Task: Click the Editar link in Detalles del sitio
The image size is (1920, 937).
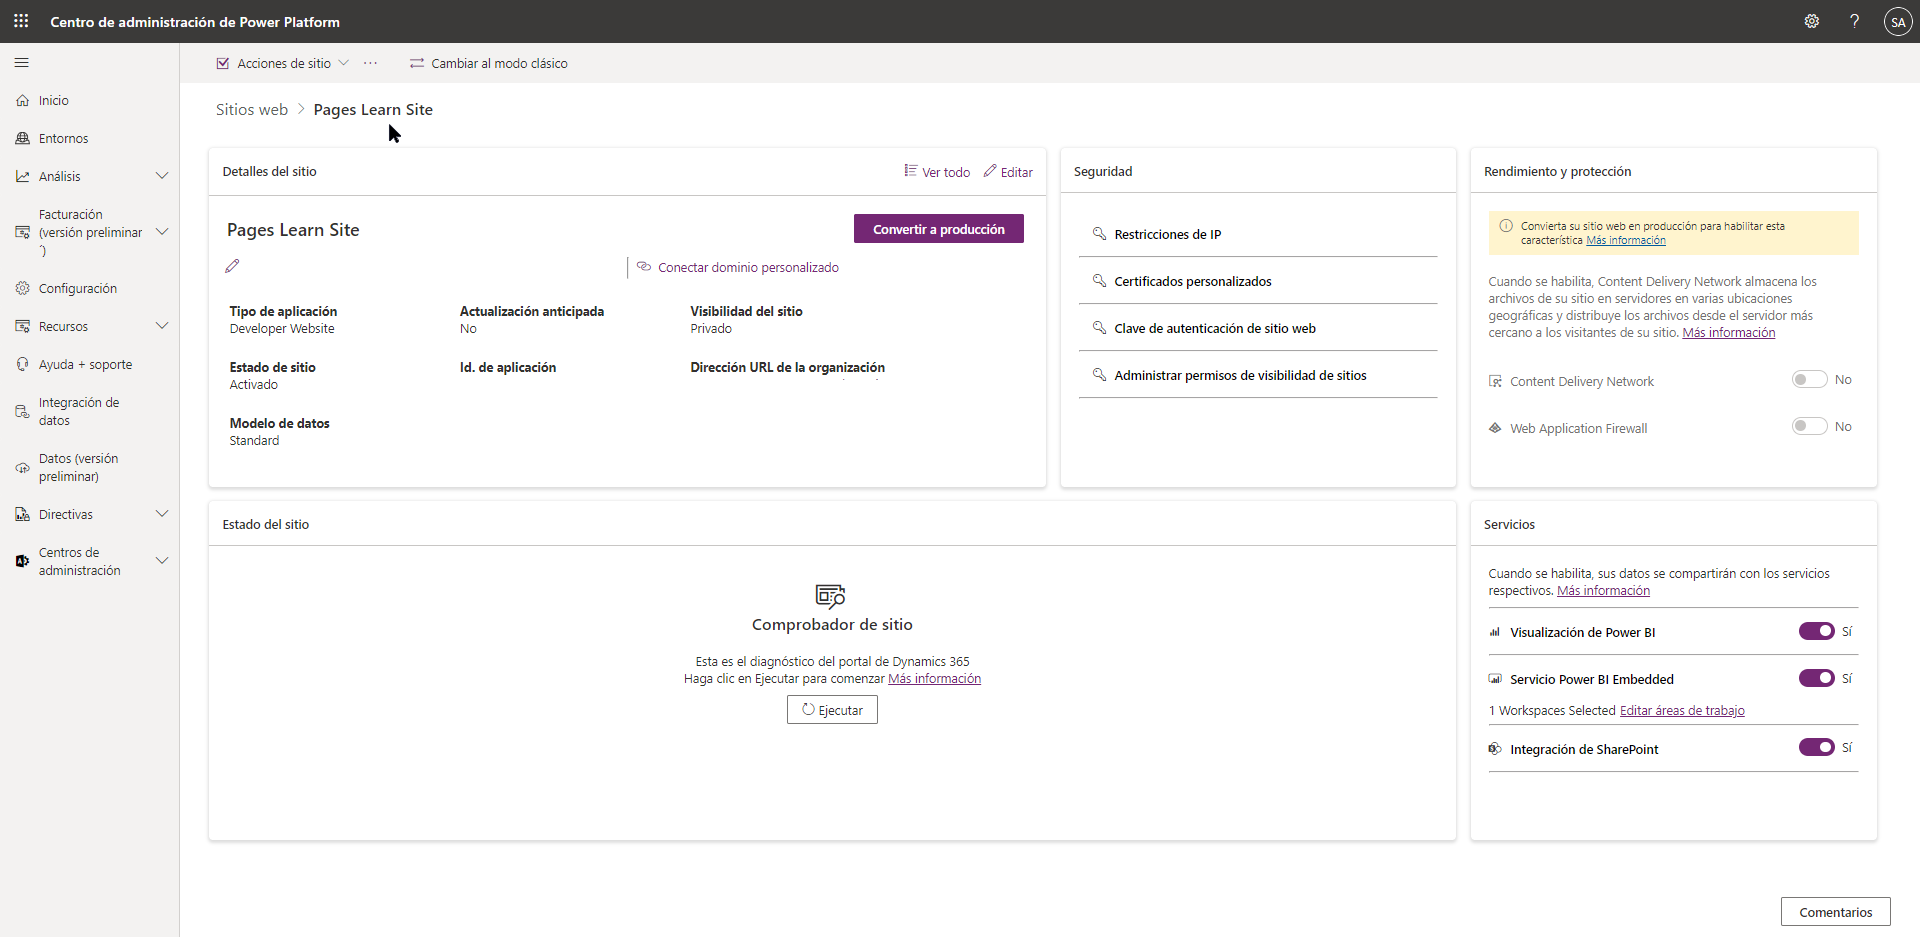Action: (x=1008, y=172)
